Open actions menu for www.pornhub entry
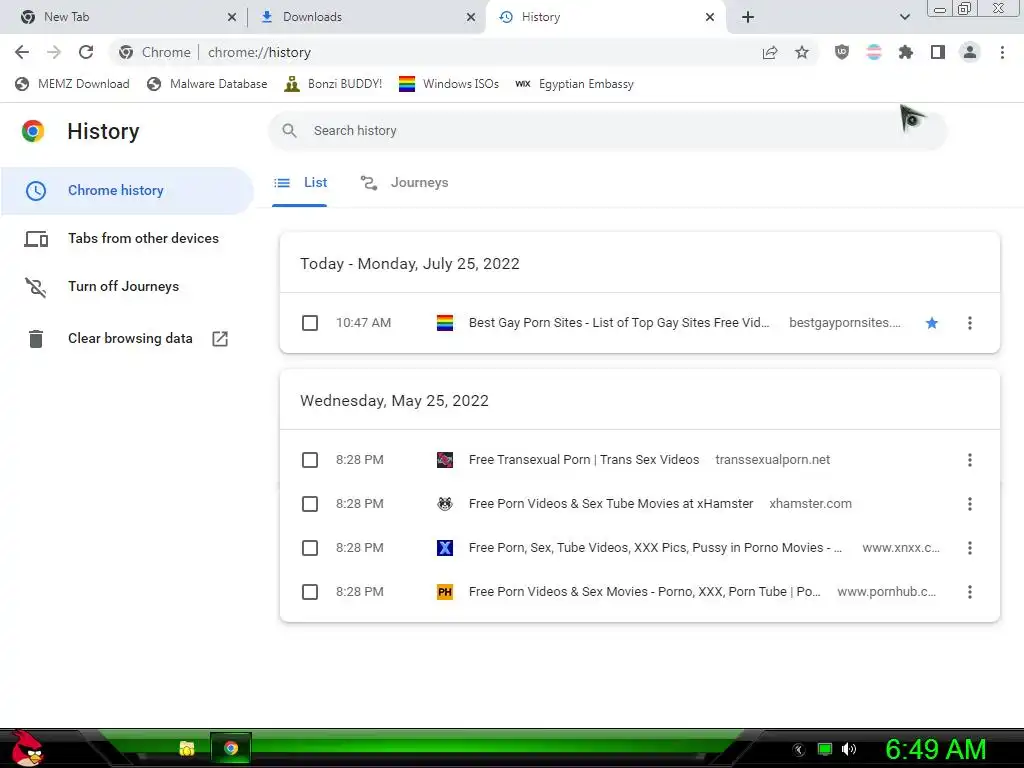Viewport: 1024px width, 768px height. tap(970, 592)
